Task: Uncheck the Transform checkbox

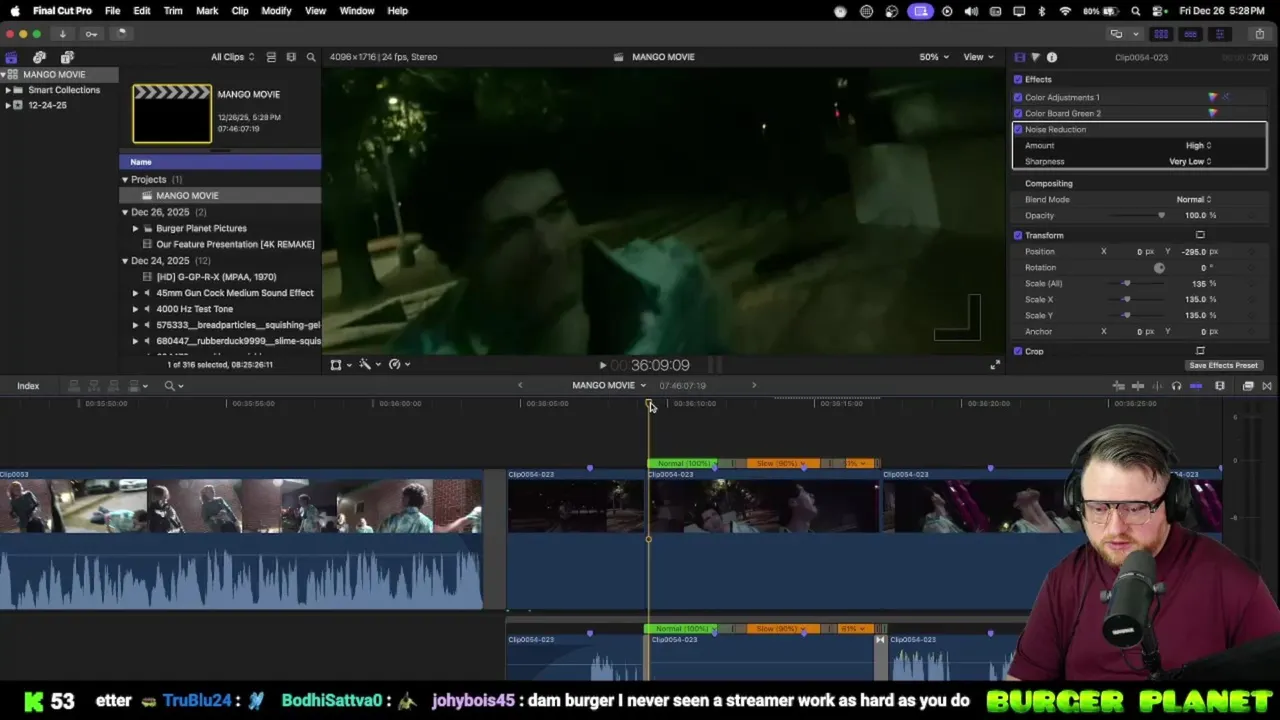Action: click(1018, 235)
